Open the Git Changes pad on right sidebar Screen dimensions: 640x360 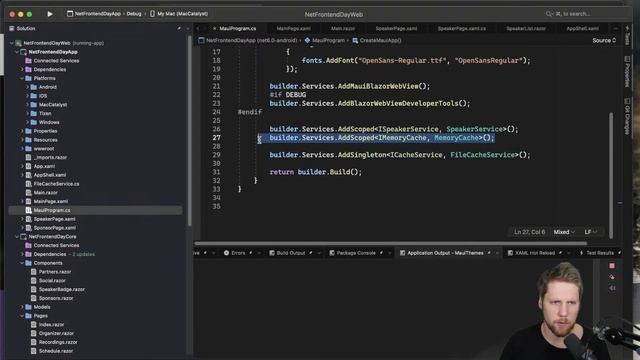click(627, 116)
